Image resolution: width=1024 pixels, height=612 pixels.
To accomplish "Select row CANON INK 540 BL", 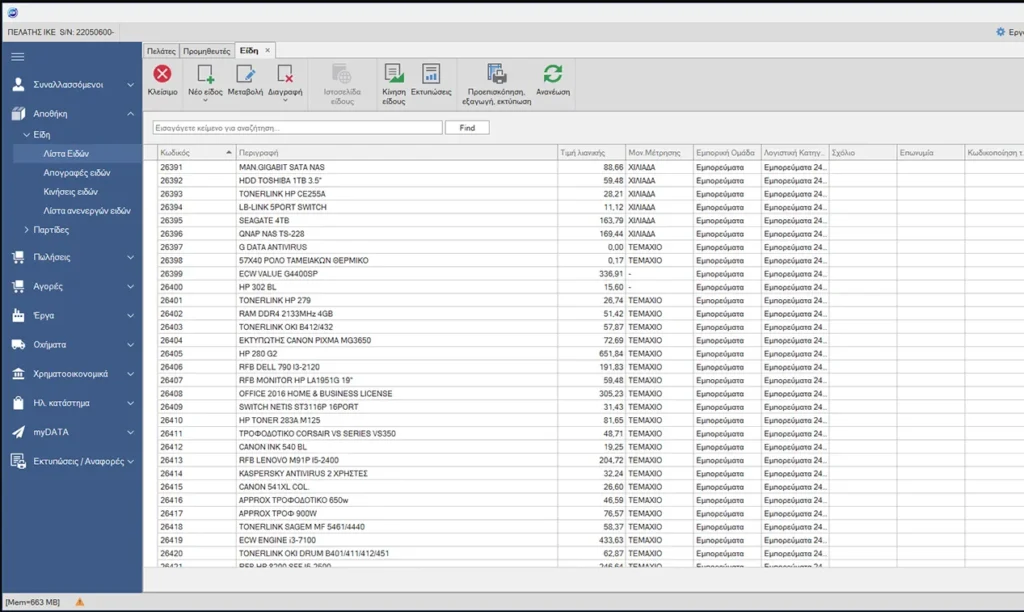I will (584, 447).
